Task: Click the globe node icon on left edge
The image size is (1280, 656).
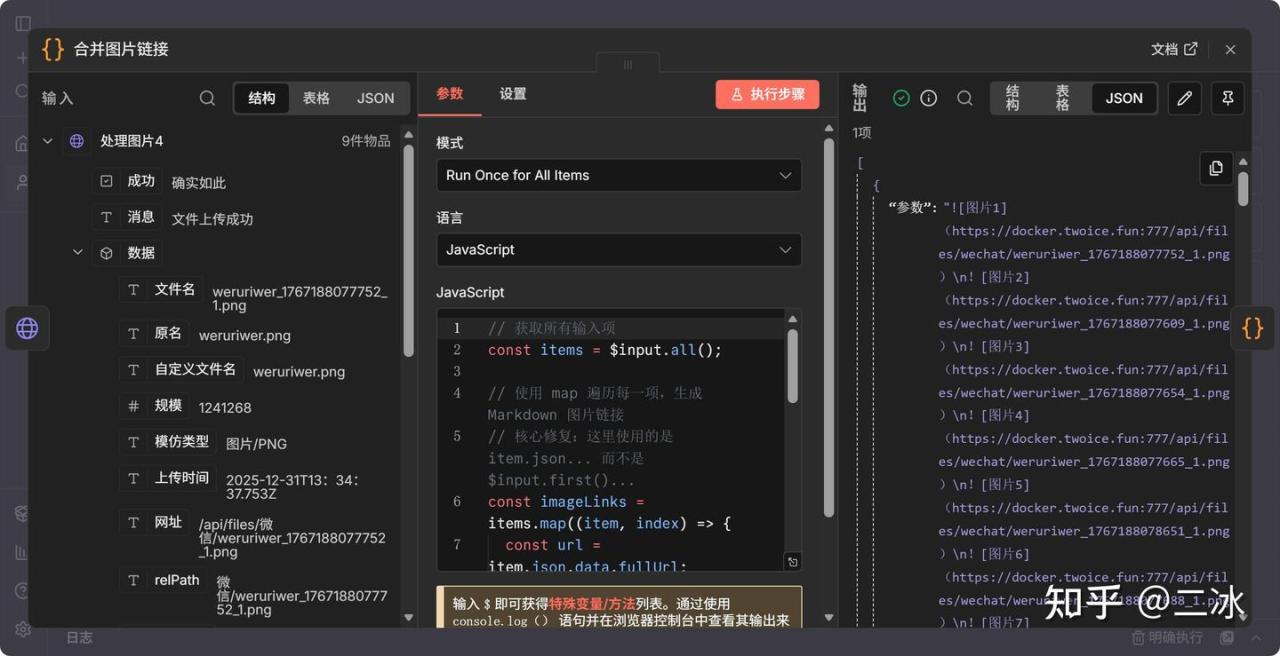Action: tap(27, 328)
